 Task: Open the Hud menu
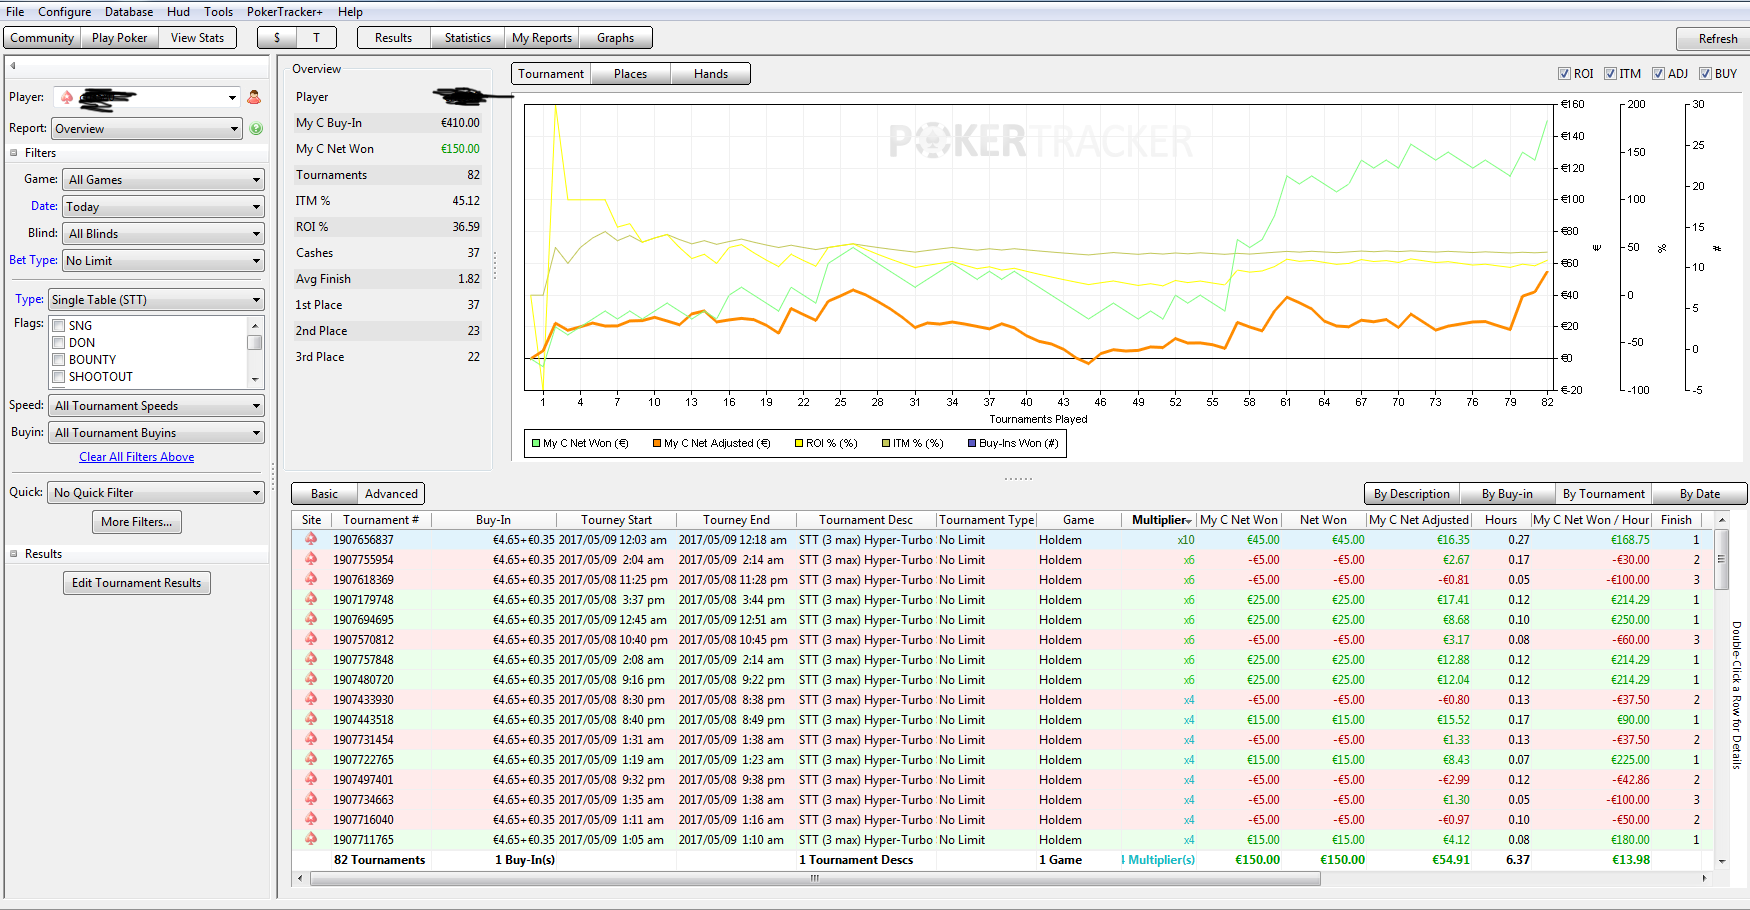click(x=178, y=12)
